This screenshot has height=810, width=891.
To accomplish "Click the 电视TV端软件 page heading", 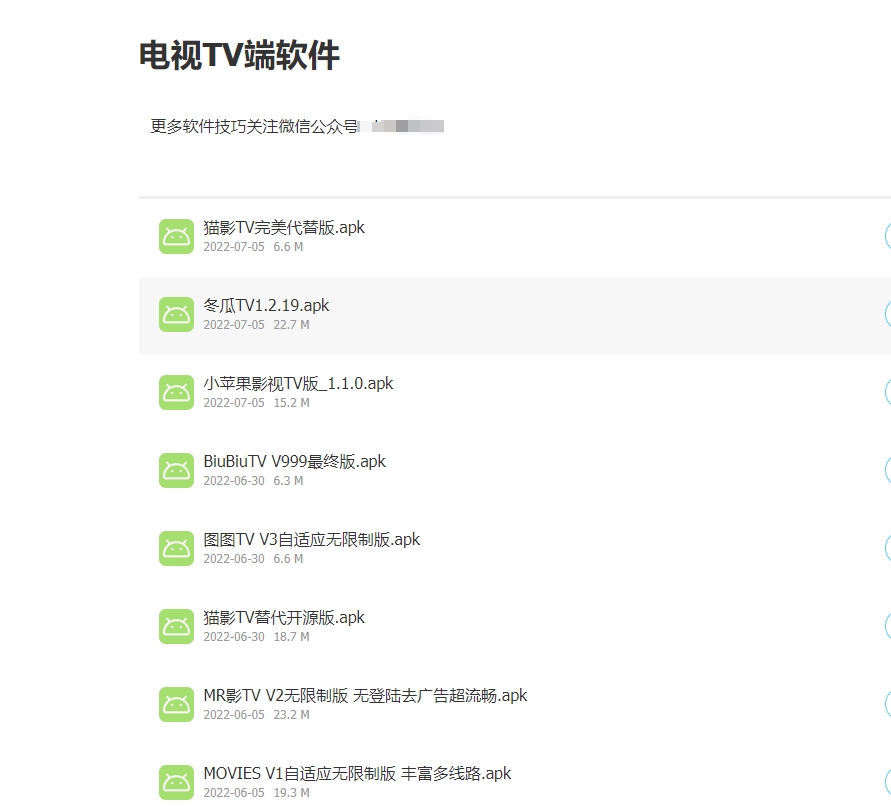I will click(240, 56).
